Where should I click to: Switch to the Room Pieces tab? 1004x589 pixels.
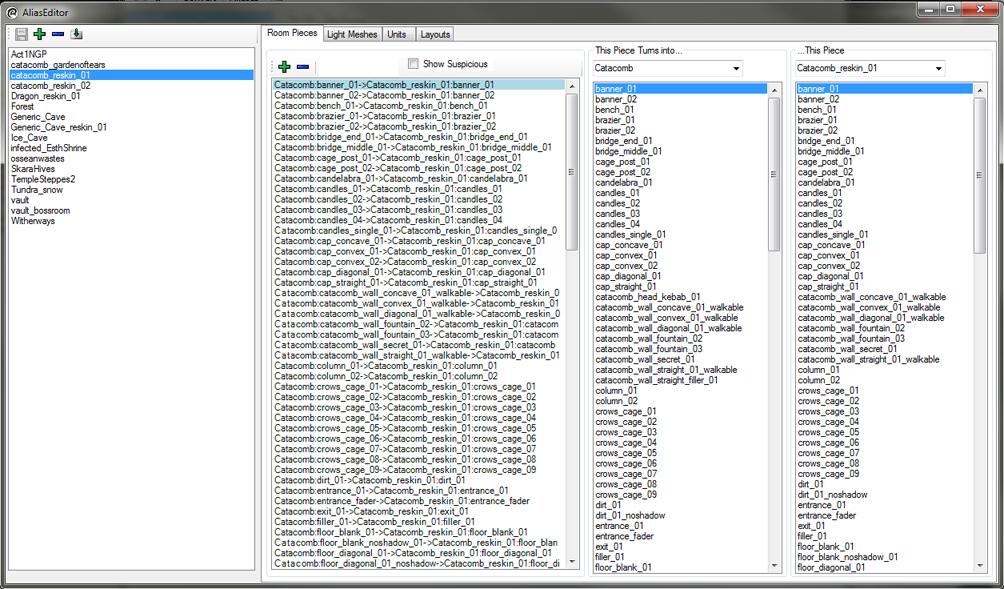click(x=292, y=33)
